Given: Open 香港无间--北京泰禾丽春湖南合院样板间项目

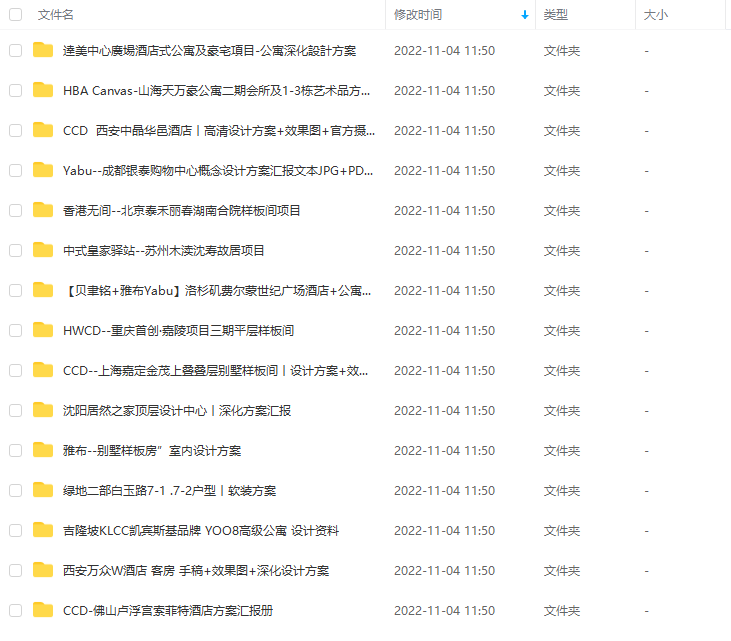Looking at the screenshot, I should tap(181, 211).
